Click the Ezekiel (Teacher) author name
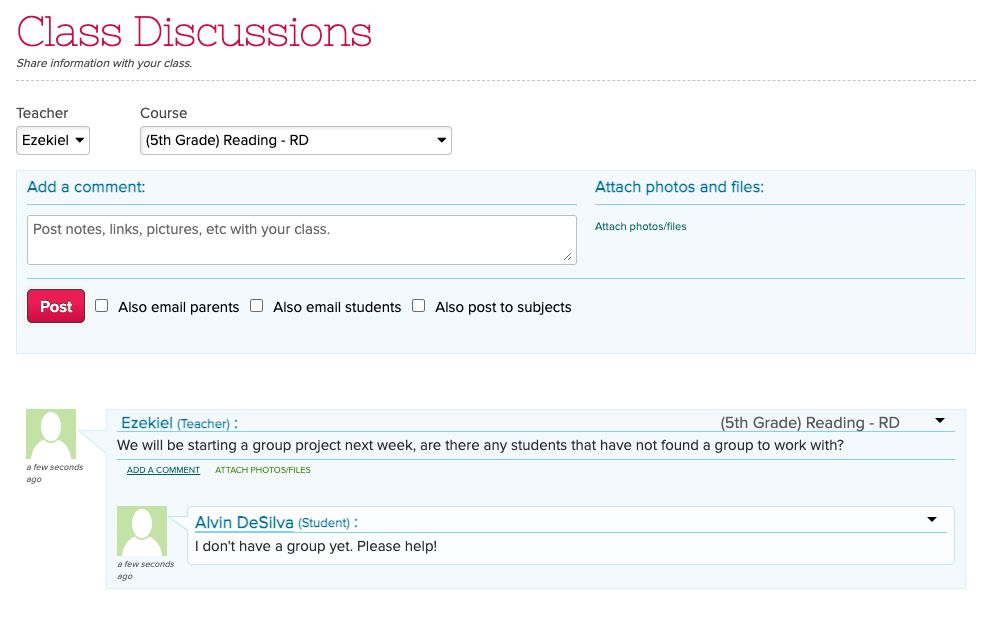The image size is (1005, 634). click(x=147, y=423)
